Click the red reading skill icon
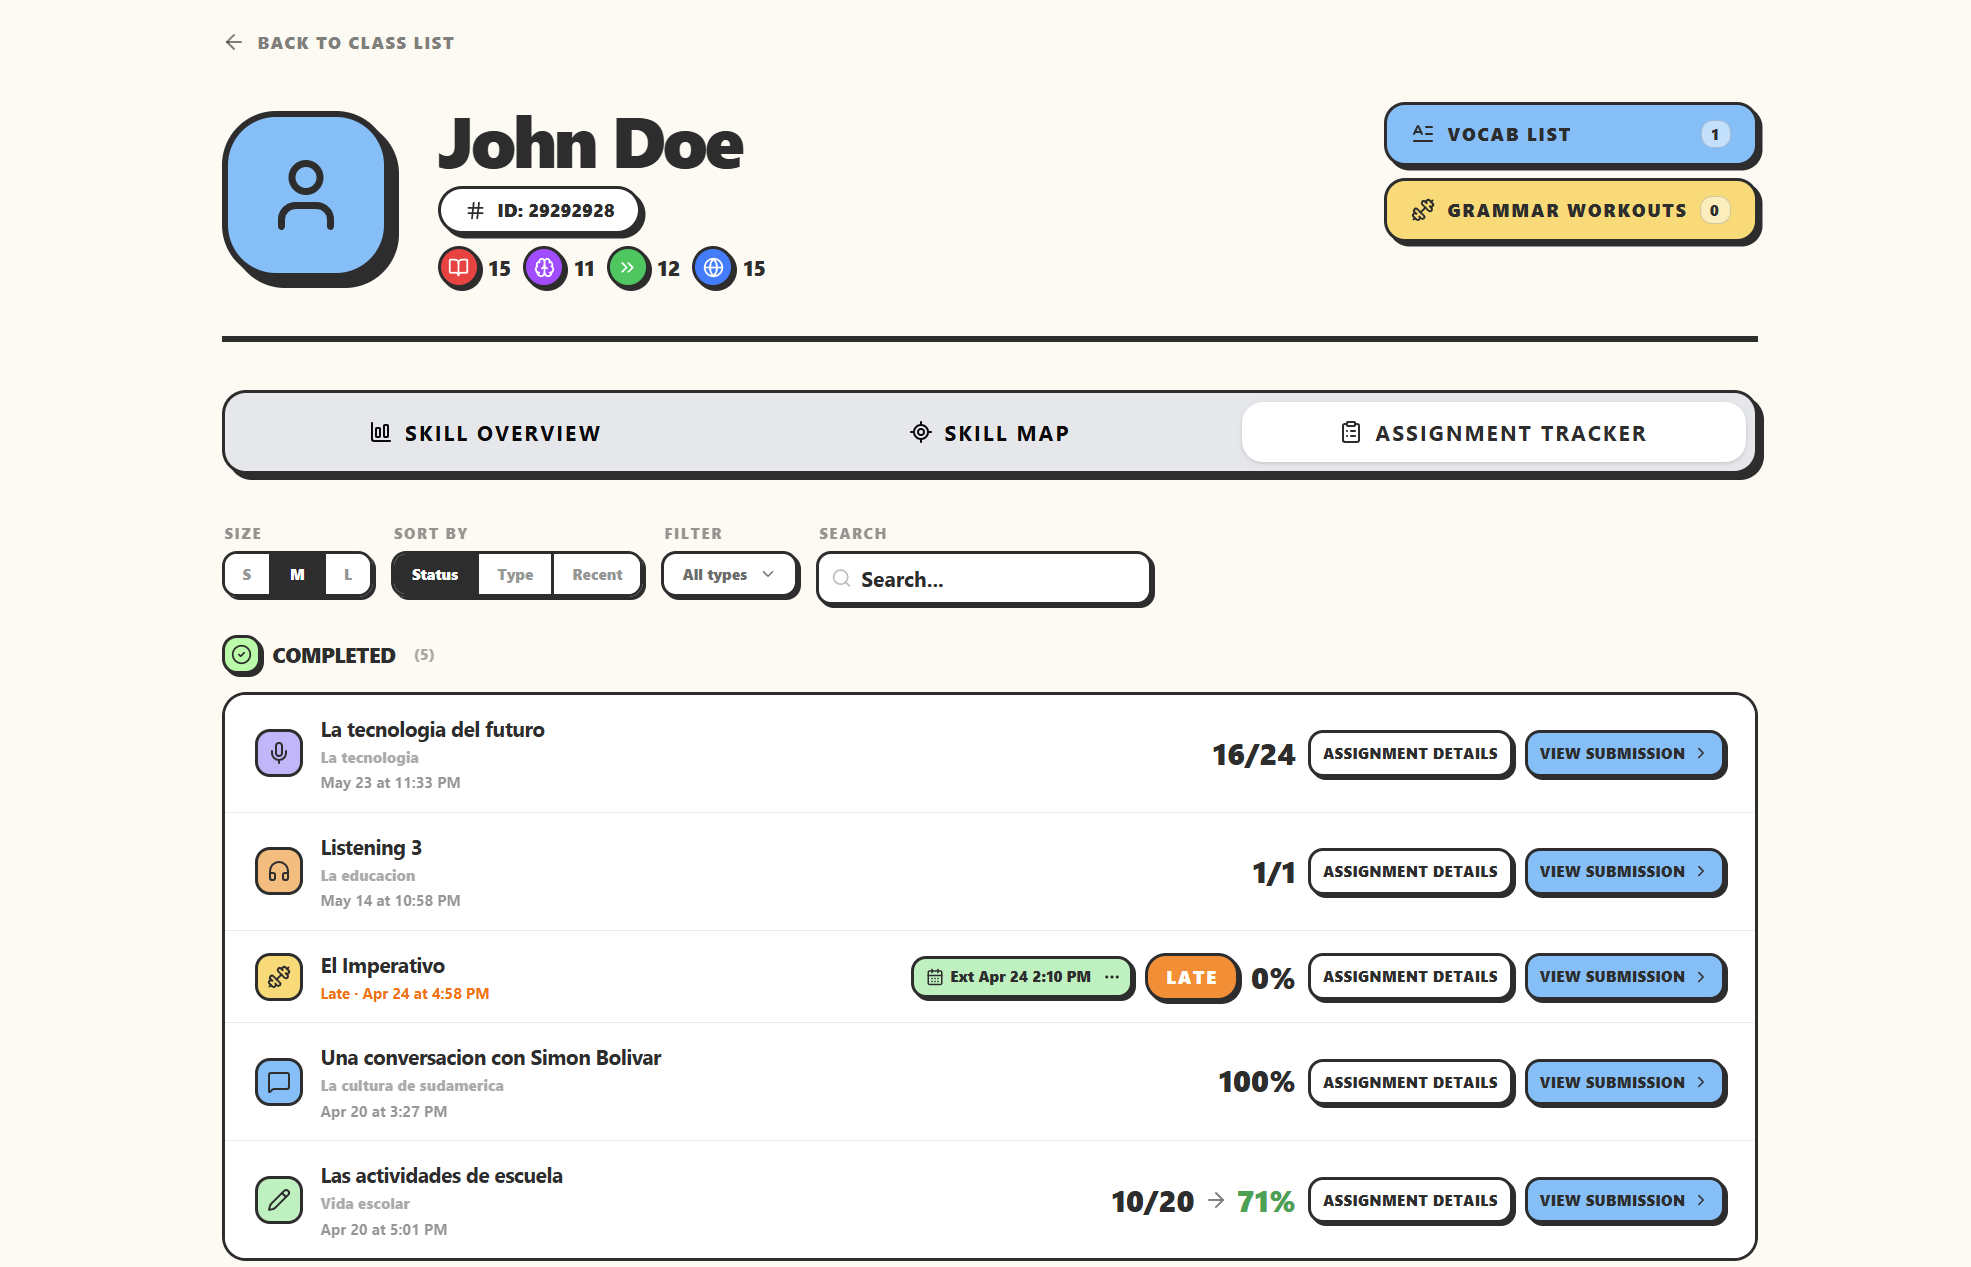The height and width of the screenshot is (1267, 1971). (x=459, y=268)
